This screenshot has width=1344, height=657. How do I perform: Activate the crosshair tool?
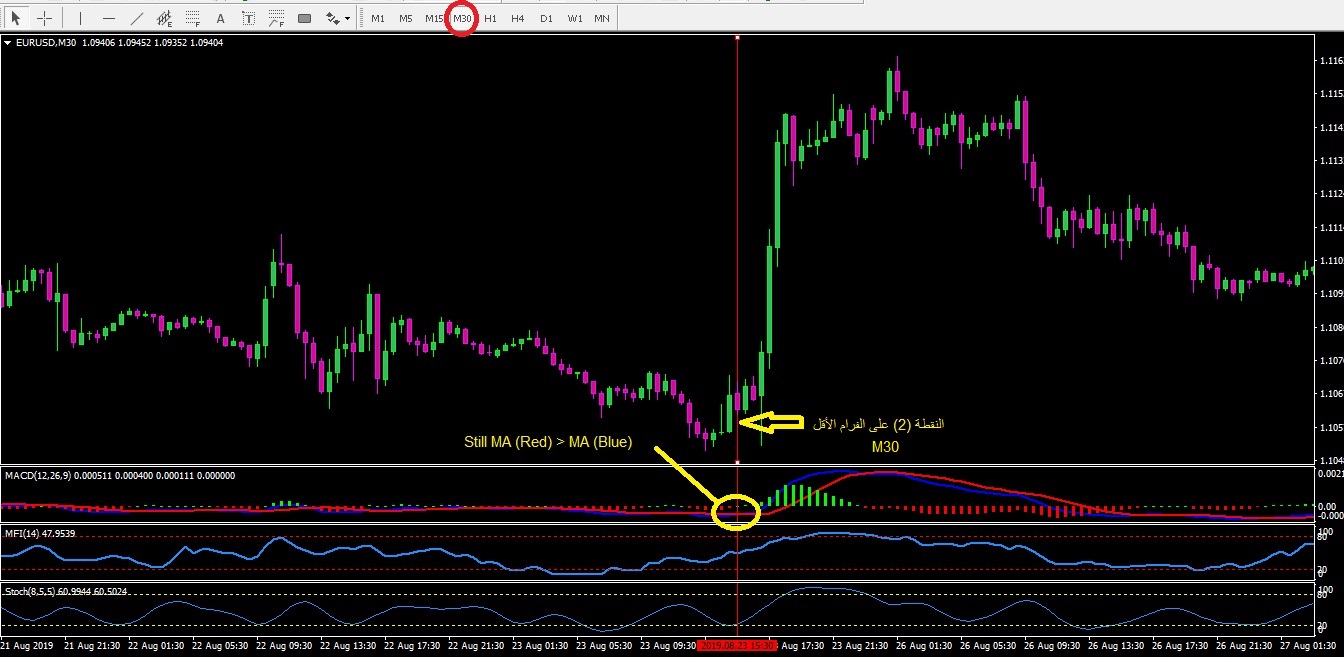pyautogui.click(x=44, y=18)
